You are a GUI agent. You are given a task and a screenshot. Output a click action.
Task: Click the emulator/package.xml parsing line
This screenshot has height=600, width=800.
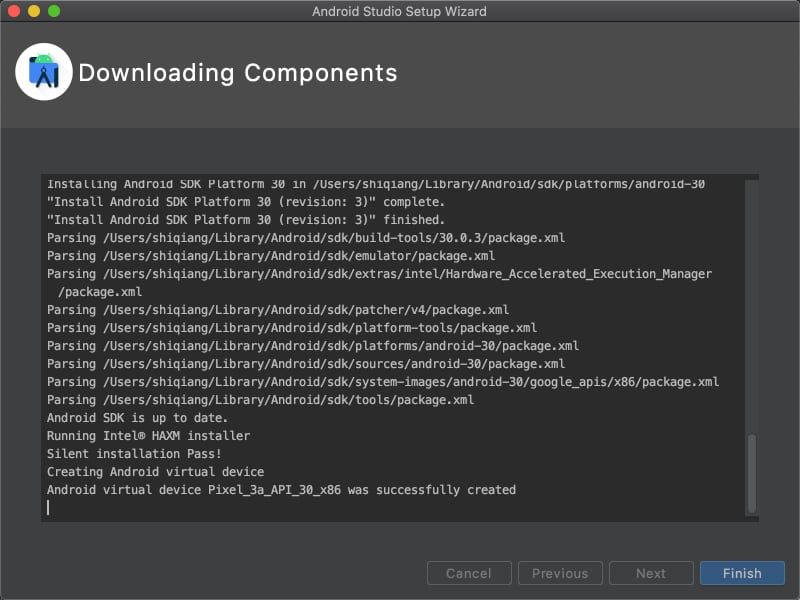click(x=271, y=256)
